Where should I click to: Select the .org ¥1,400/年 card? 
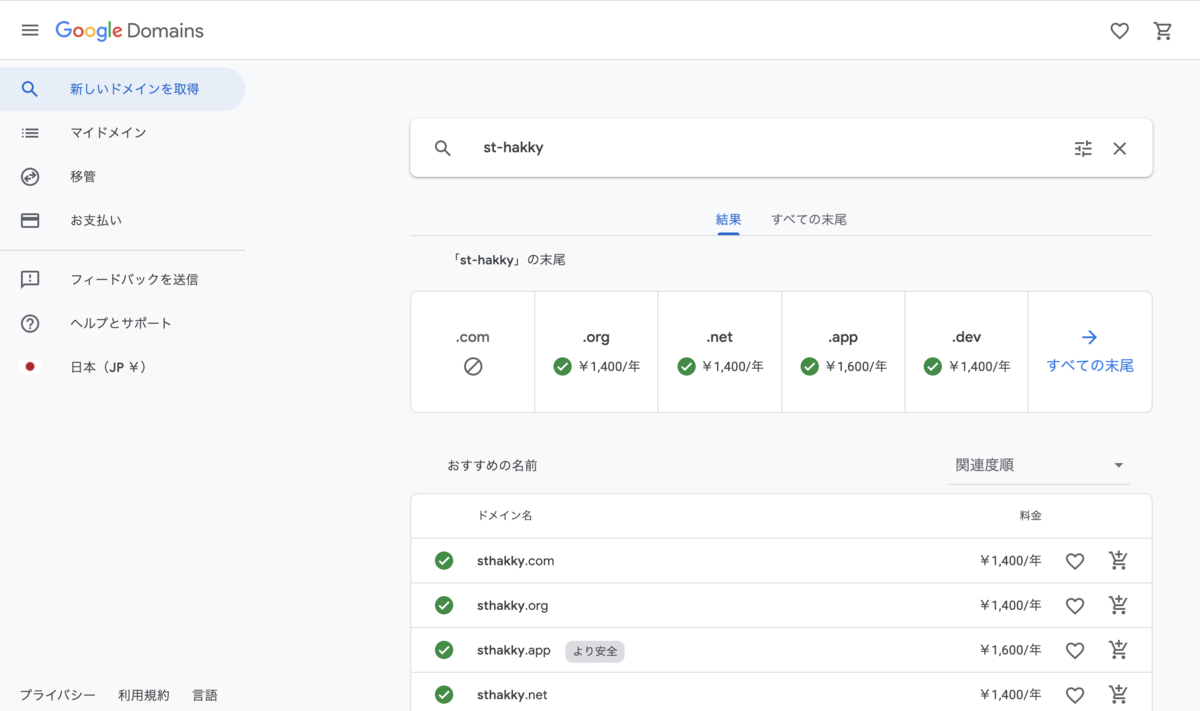(x=596, y=352)
